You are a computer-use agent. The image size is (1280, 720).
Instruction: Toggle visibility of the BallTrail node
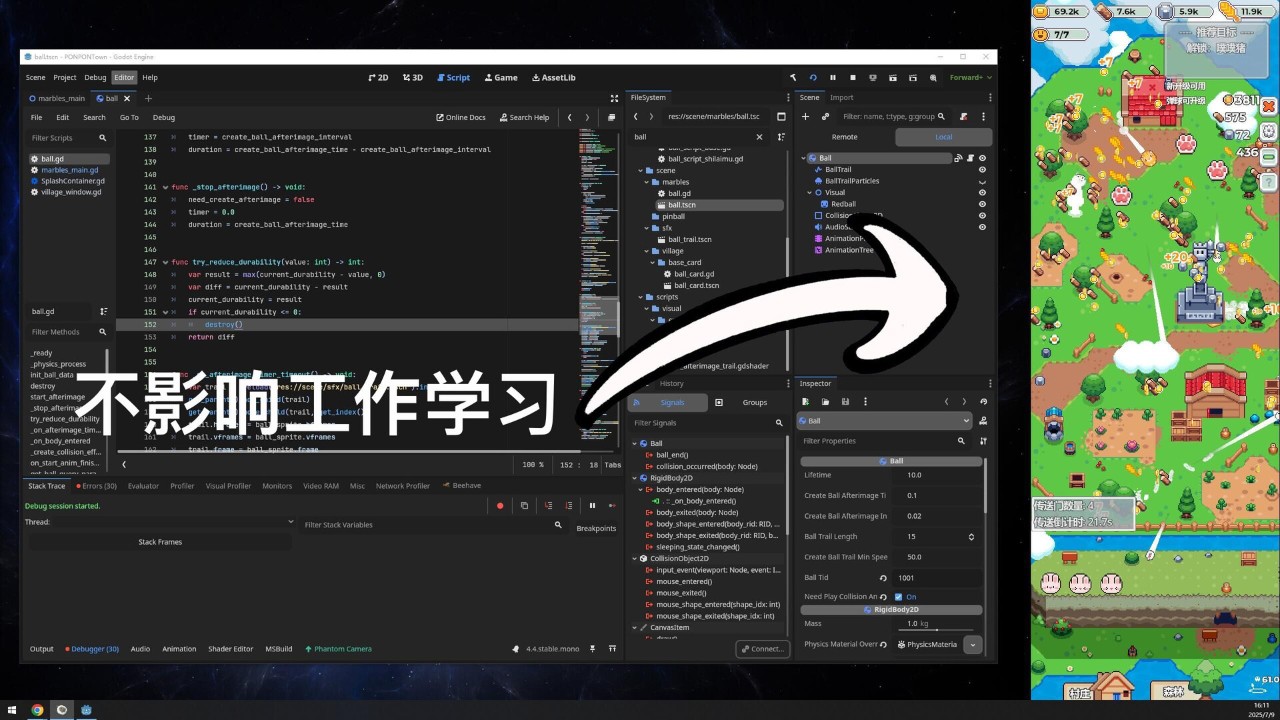click(x=982, y=170)
